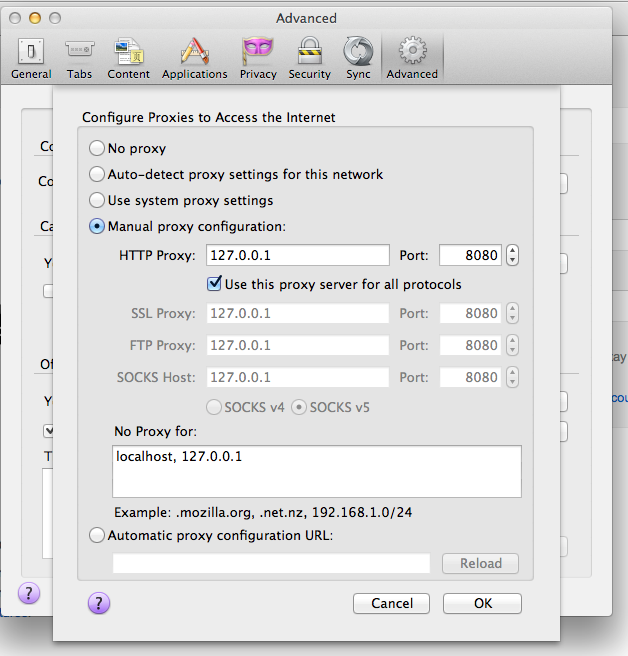Screen dimensions: 628x656
Task: Click the HTTP Proxy address field
Action: (297, 255)
